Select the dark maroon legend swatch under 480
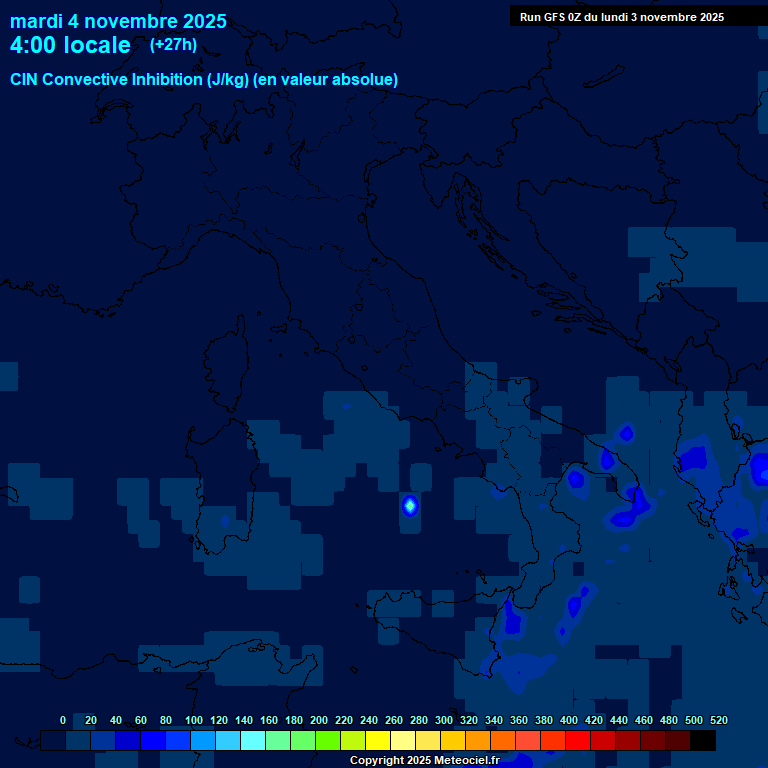The image size is (768, 768). tap(678, 741)
